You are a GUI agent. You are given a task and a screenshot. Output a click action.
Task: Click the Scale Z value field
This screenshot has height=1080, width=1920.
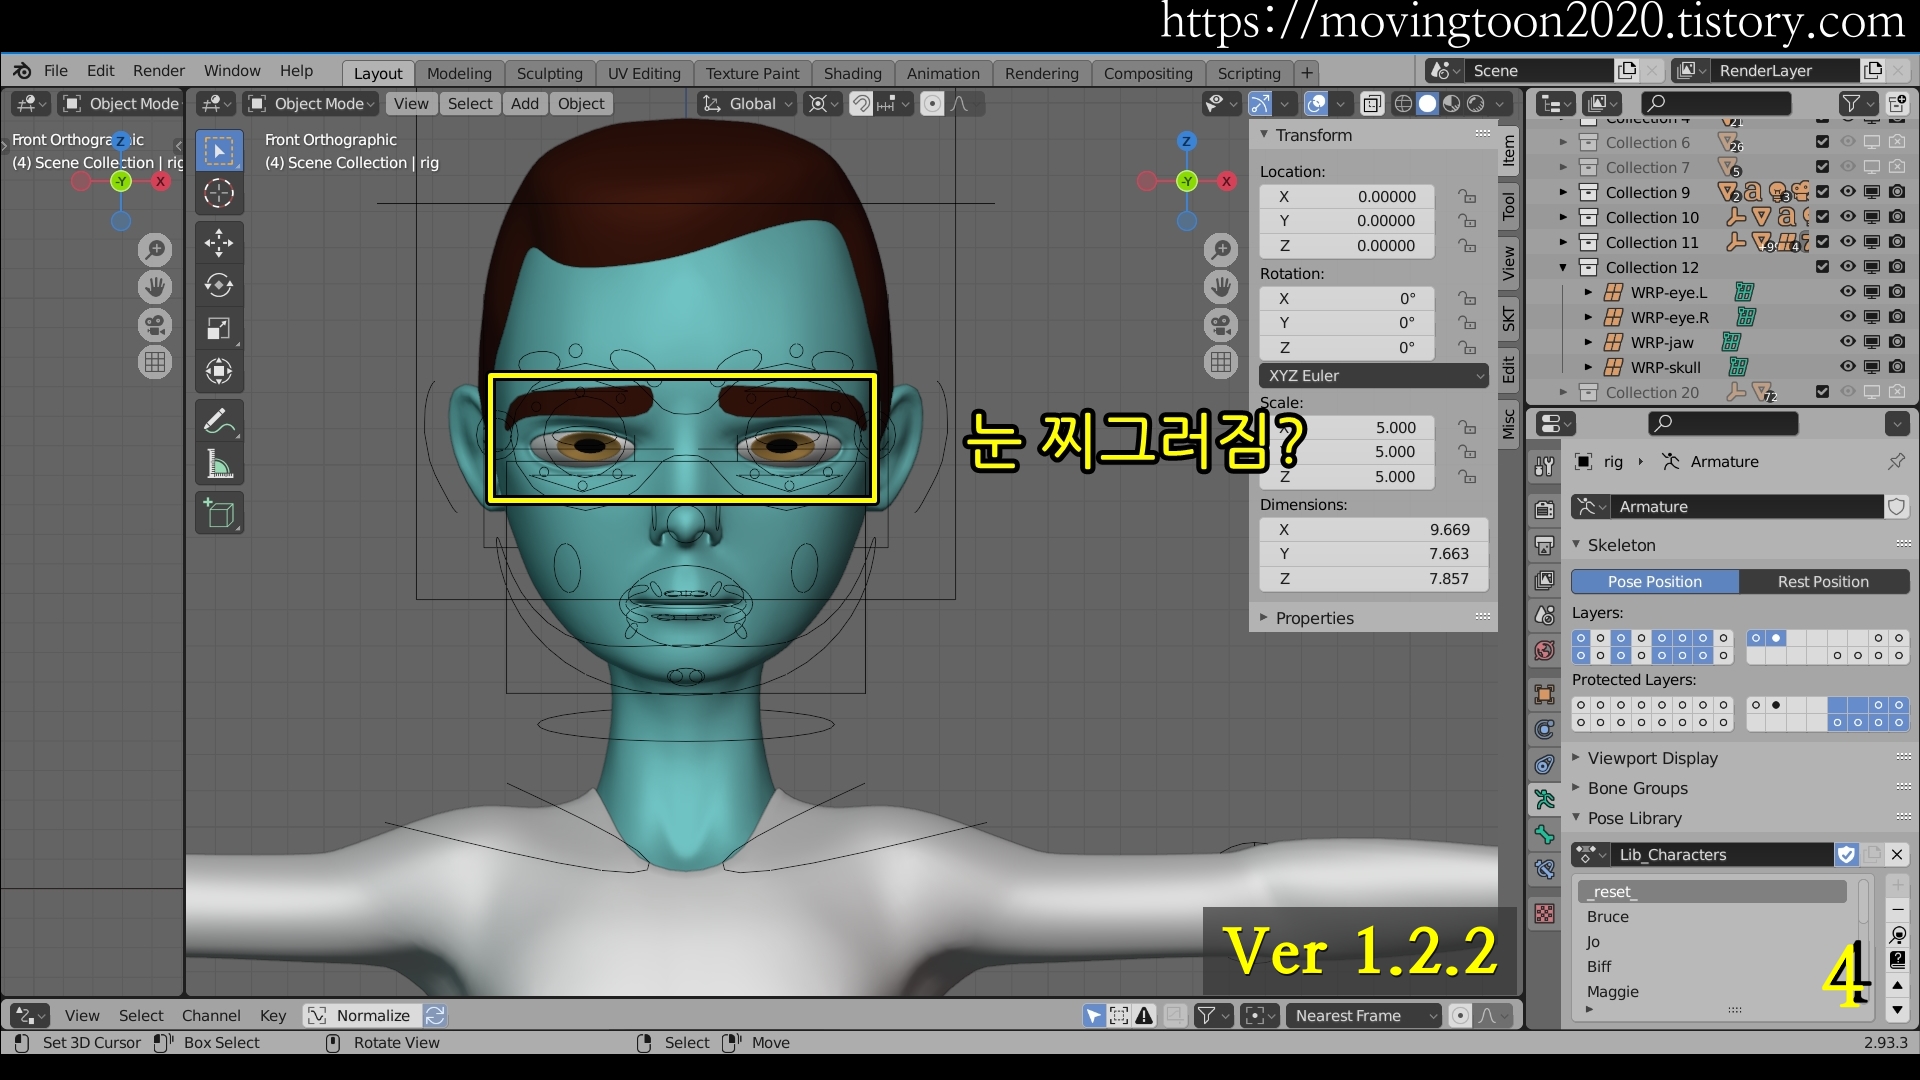pyautogui.click(x=1347, y=477)
